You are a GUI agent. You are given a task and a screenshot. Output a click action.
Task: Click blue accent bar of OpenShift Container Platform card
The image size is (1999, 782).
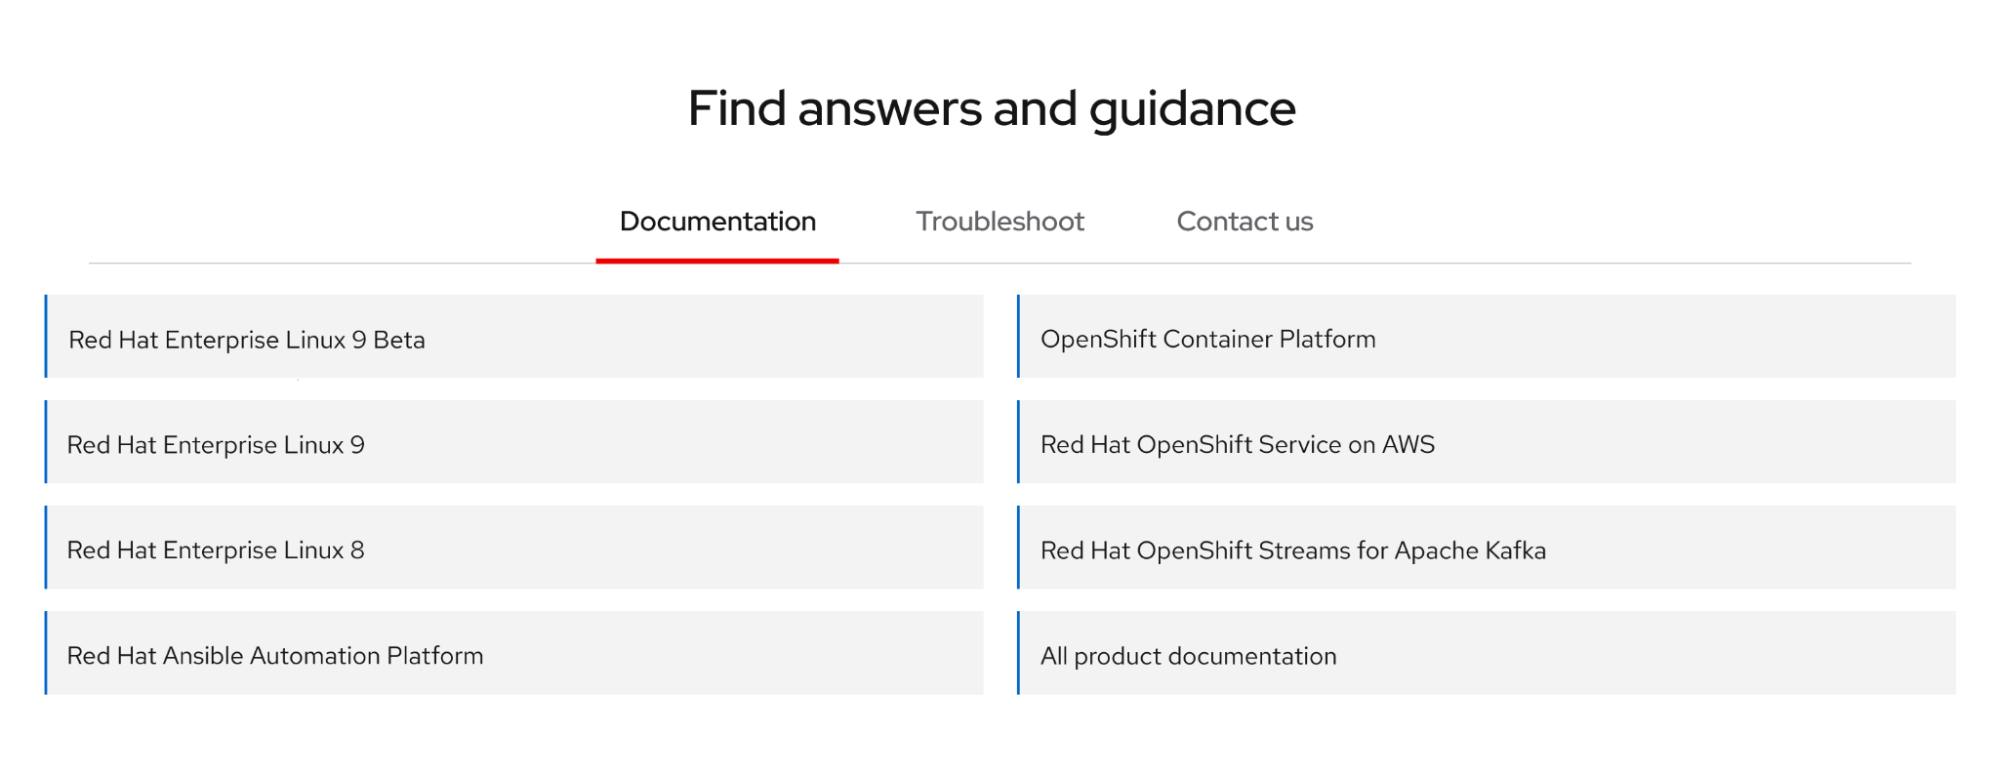pyautogui.click(x=1018, y=336)
